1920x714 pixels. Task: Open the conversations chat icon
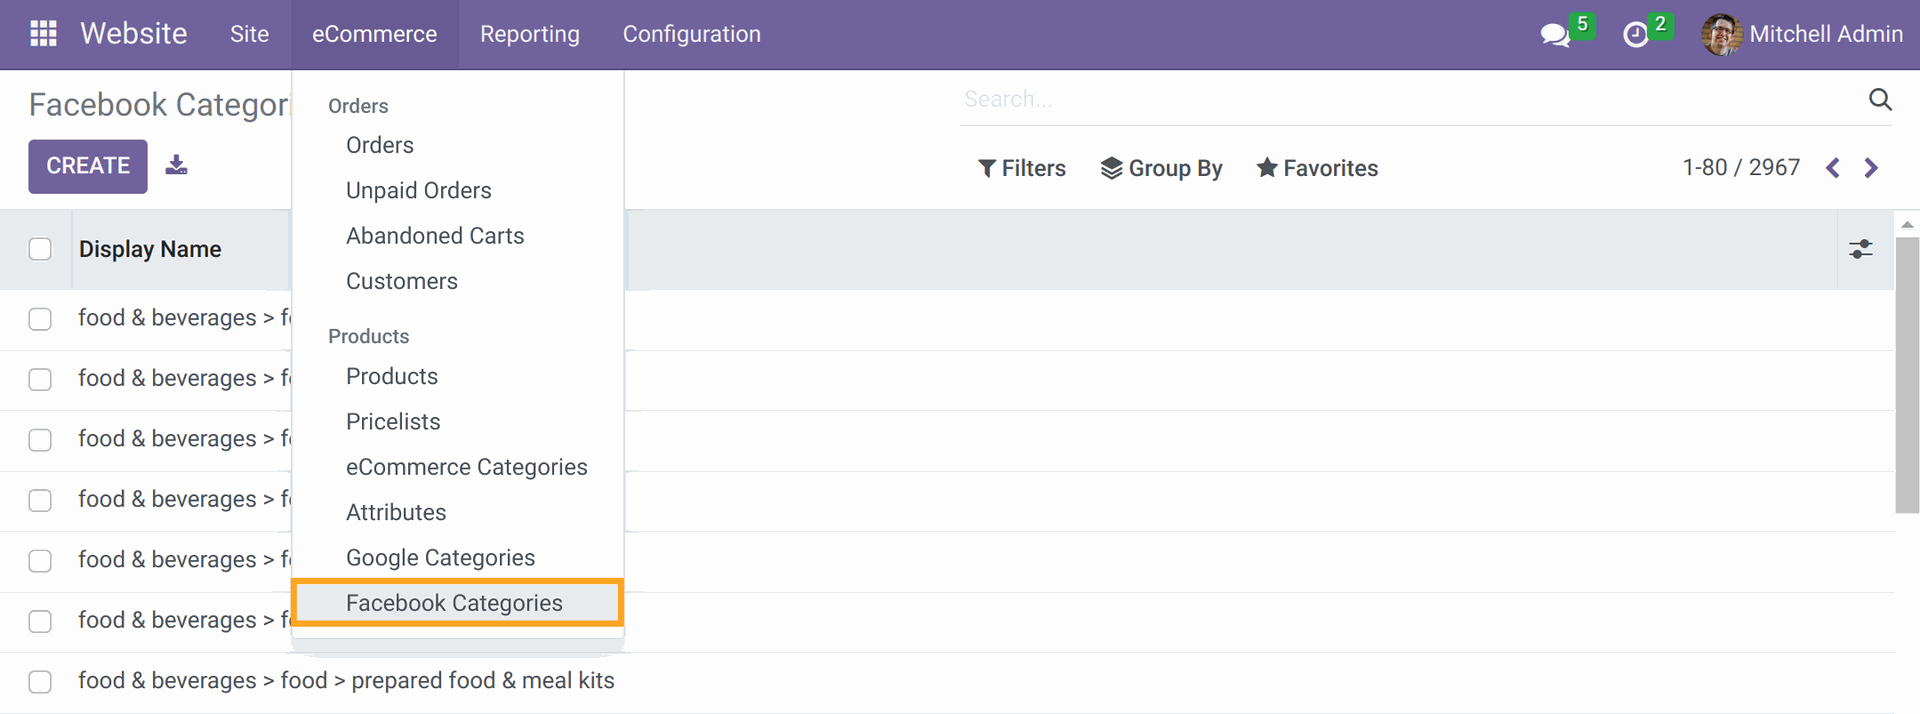(1555, 36)
